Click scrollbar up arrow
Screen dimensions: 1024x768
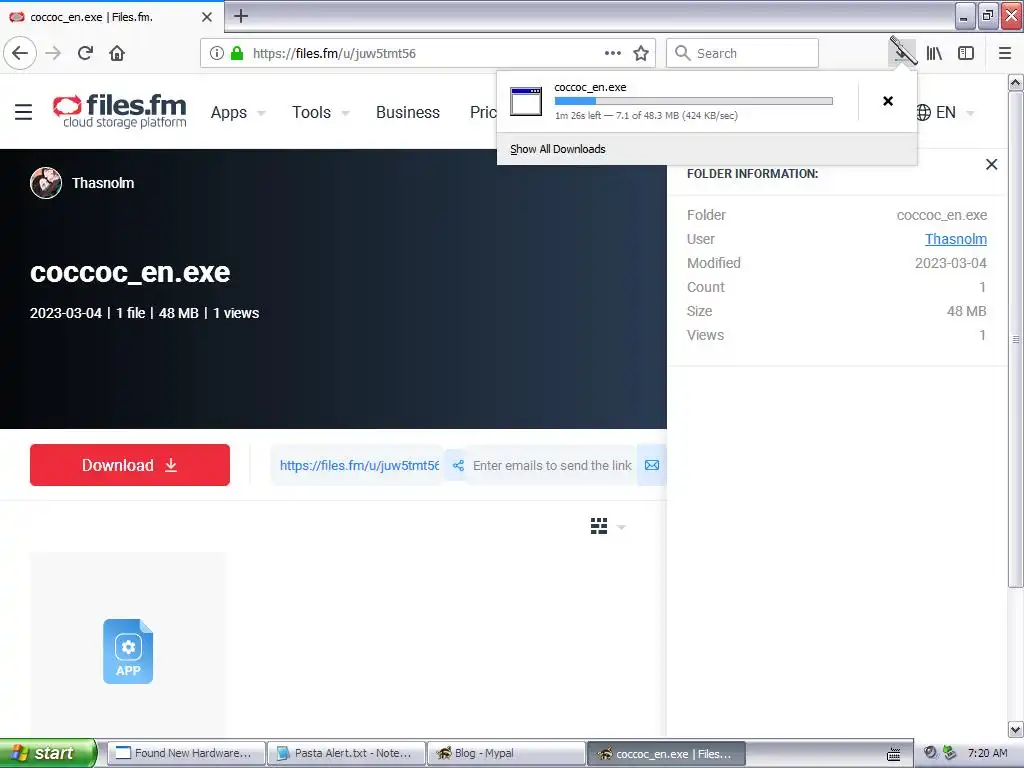click(1015, 82)
